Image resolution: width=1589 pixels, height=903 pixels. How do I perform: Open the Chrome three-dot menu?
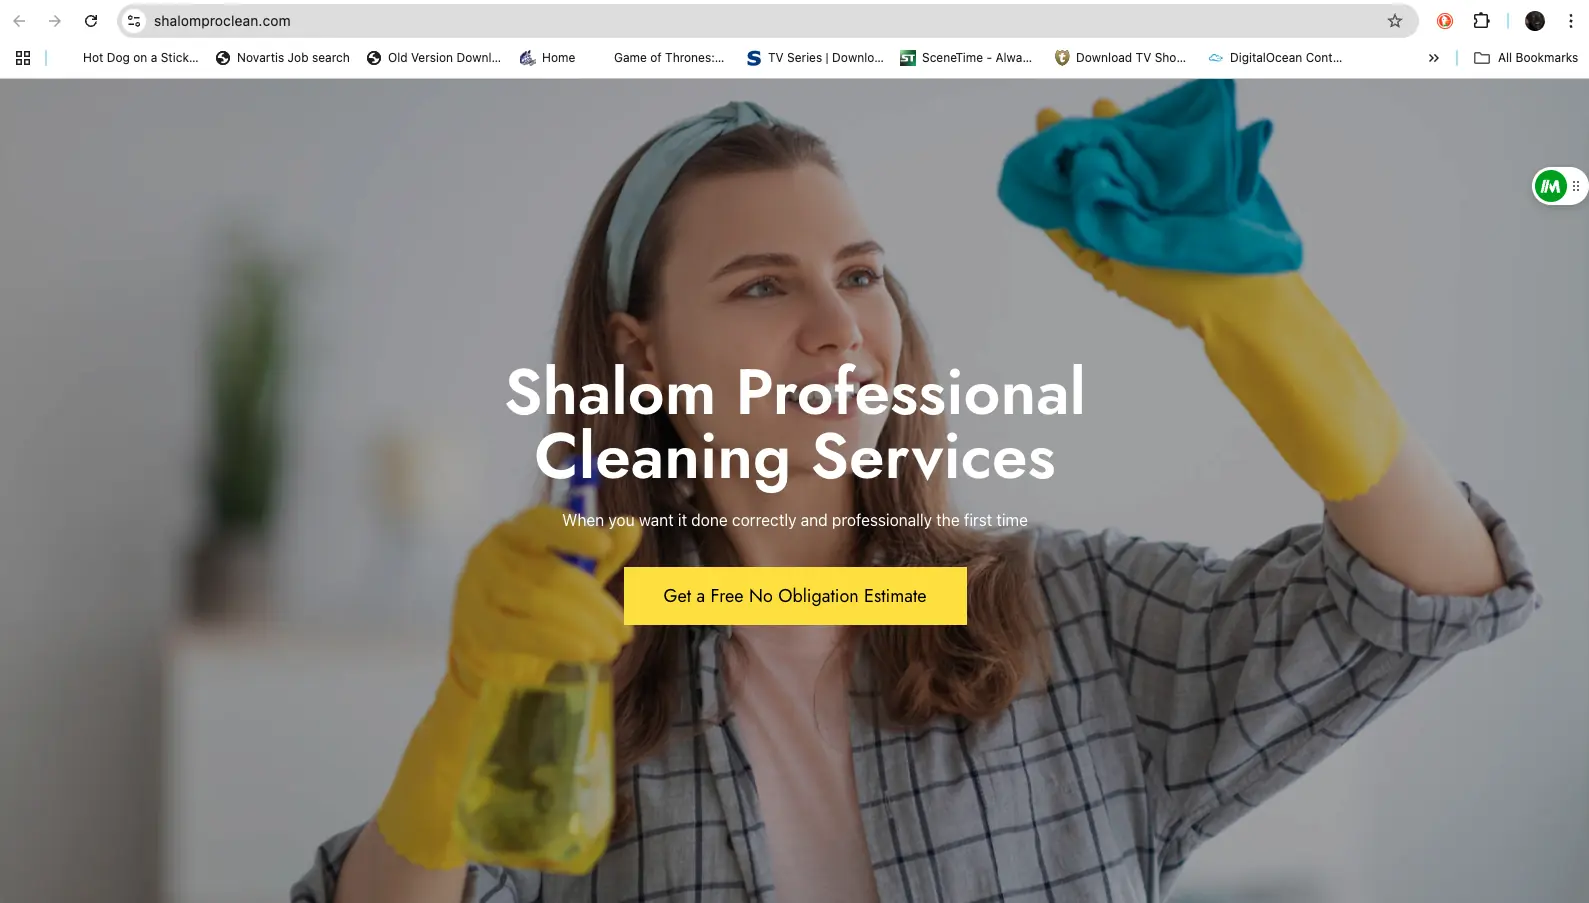tap(1571, 21)
